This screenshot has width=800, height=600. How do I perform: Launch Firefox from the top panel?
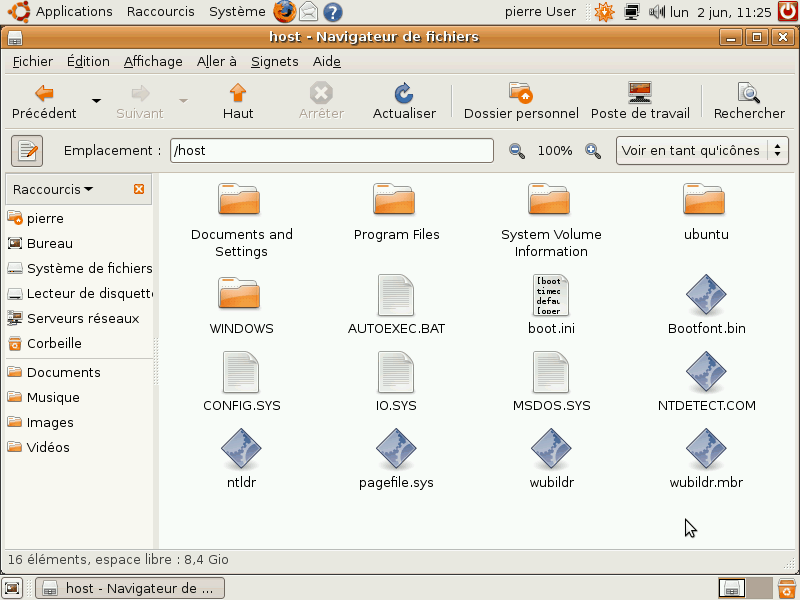pyautogui.click(x=284, y=12)
